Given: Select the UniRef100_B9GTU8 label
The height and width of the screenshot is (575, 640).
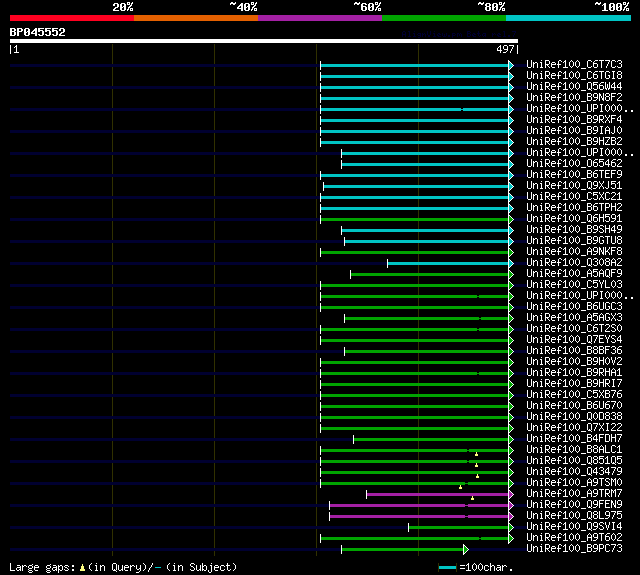Looking at the screenshot, I should coord(574,241).
